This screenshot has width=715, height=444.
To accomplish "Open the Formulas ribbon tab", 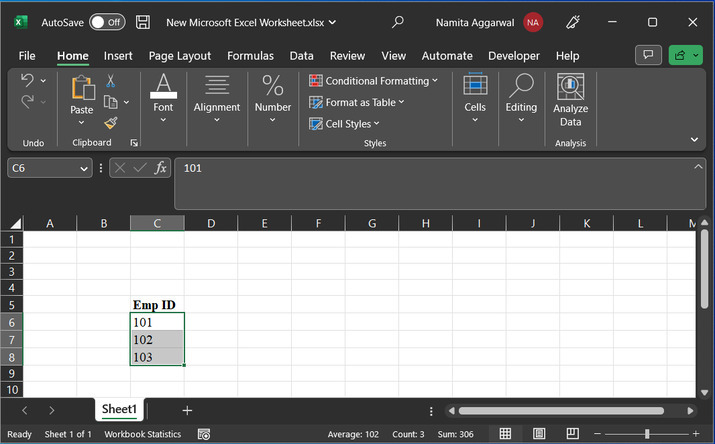I will [x=250, y=56].
